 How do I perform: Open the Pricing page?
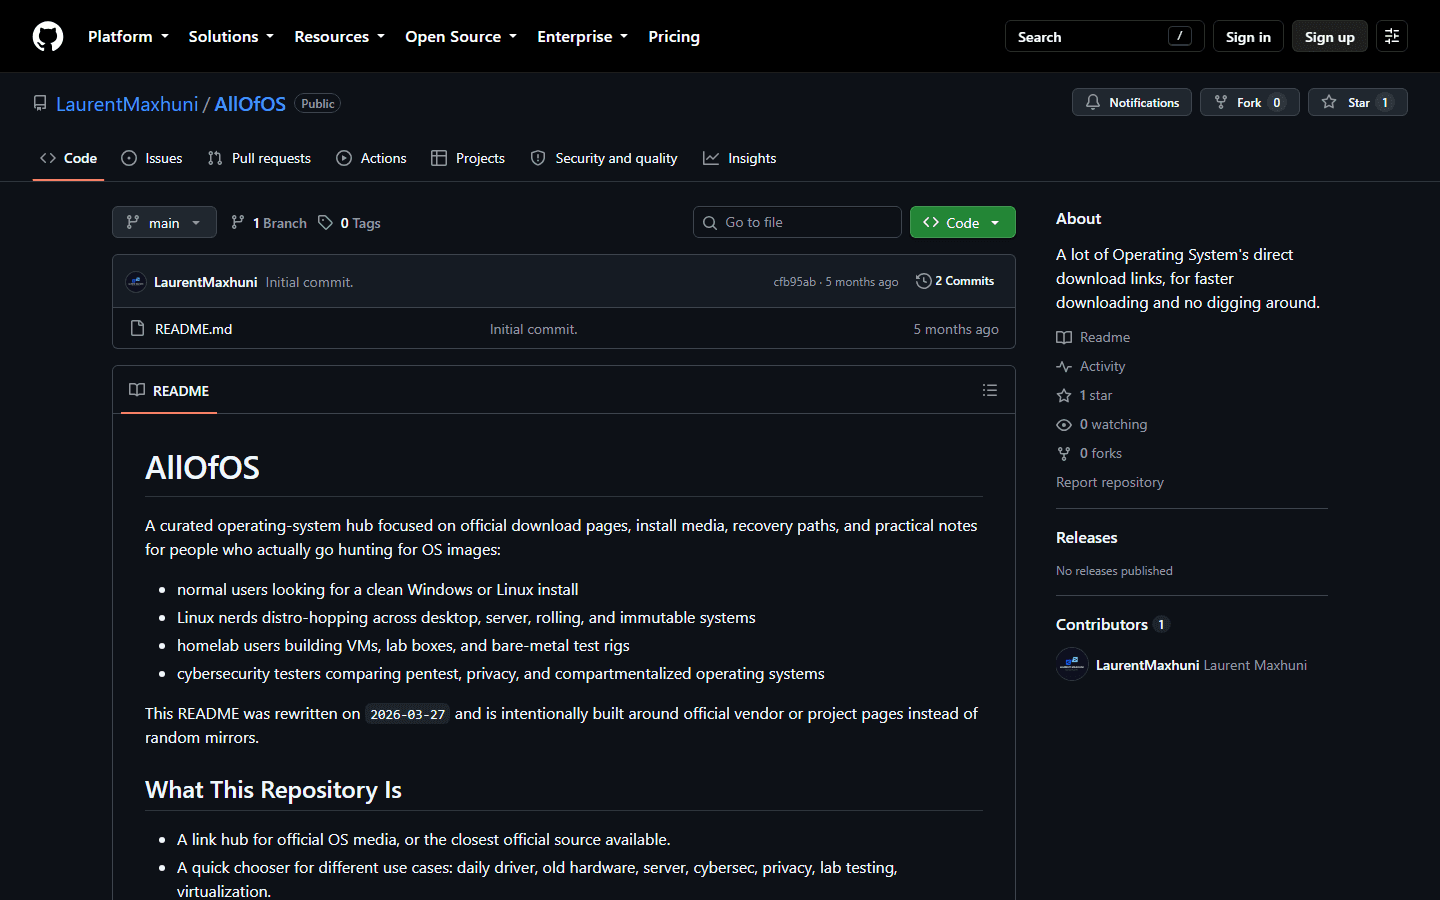(674, 36)
